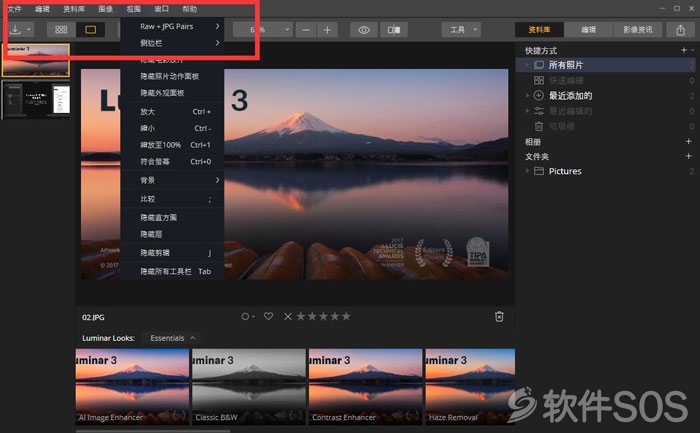Expand the 側边栏 submenu
Viewport: 700px width, 433px height.
tap(172, 43)
